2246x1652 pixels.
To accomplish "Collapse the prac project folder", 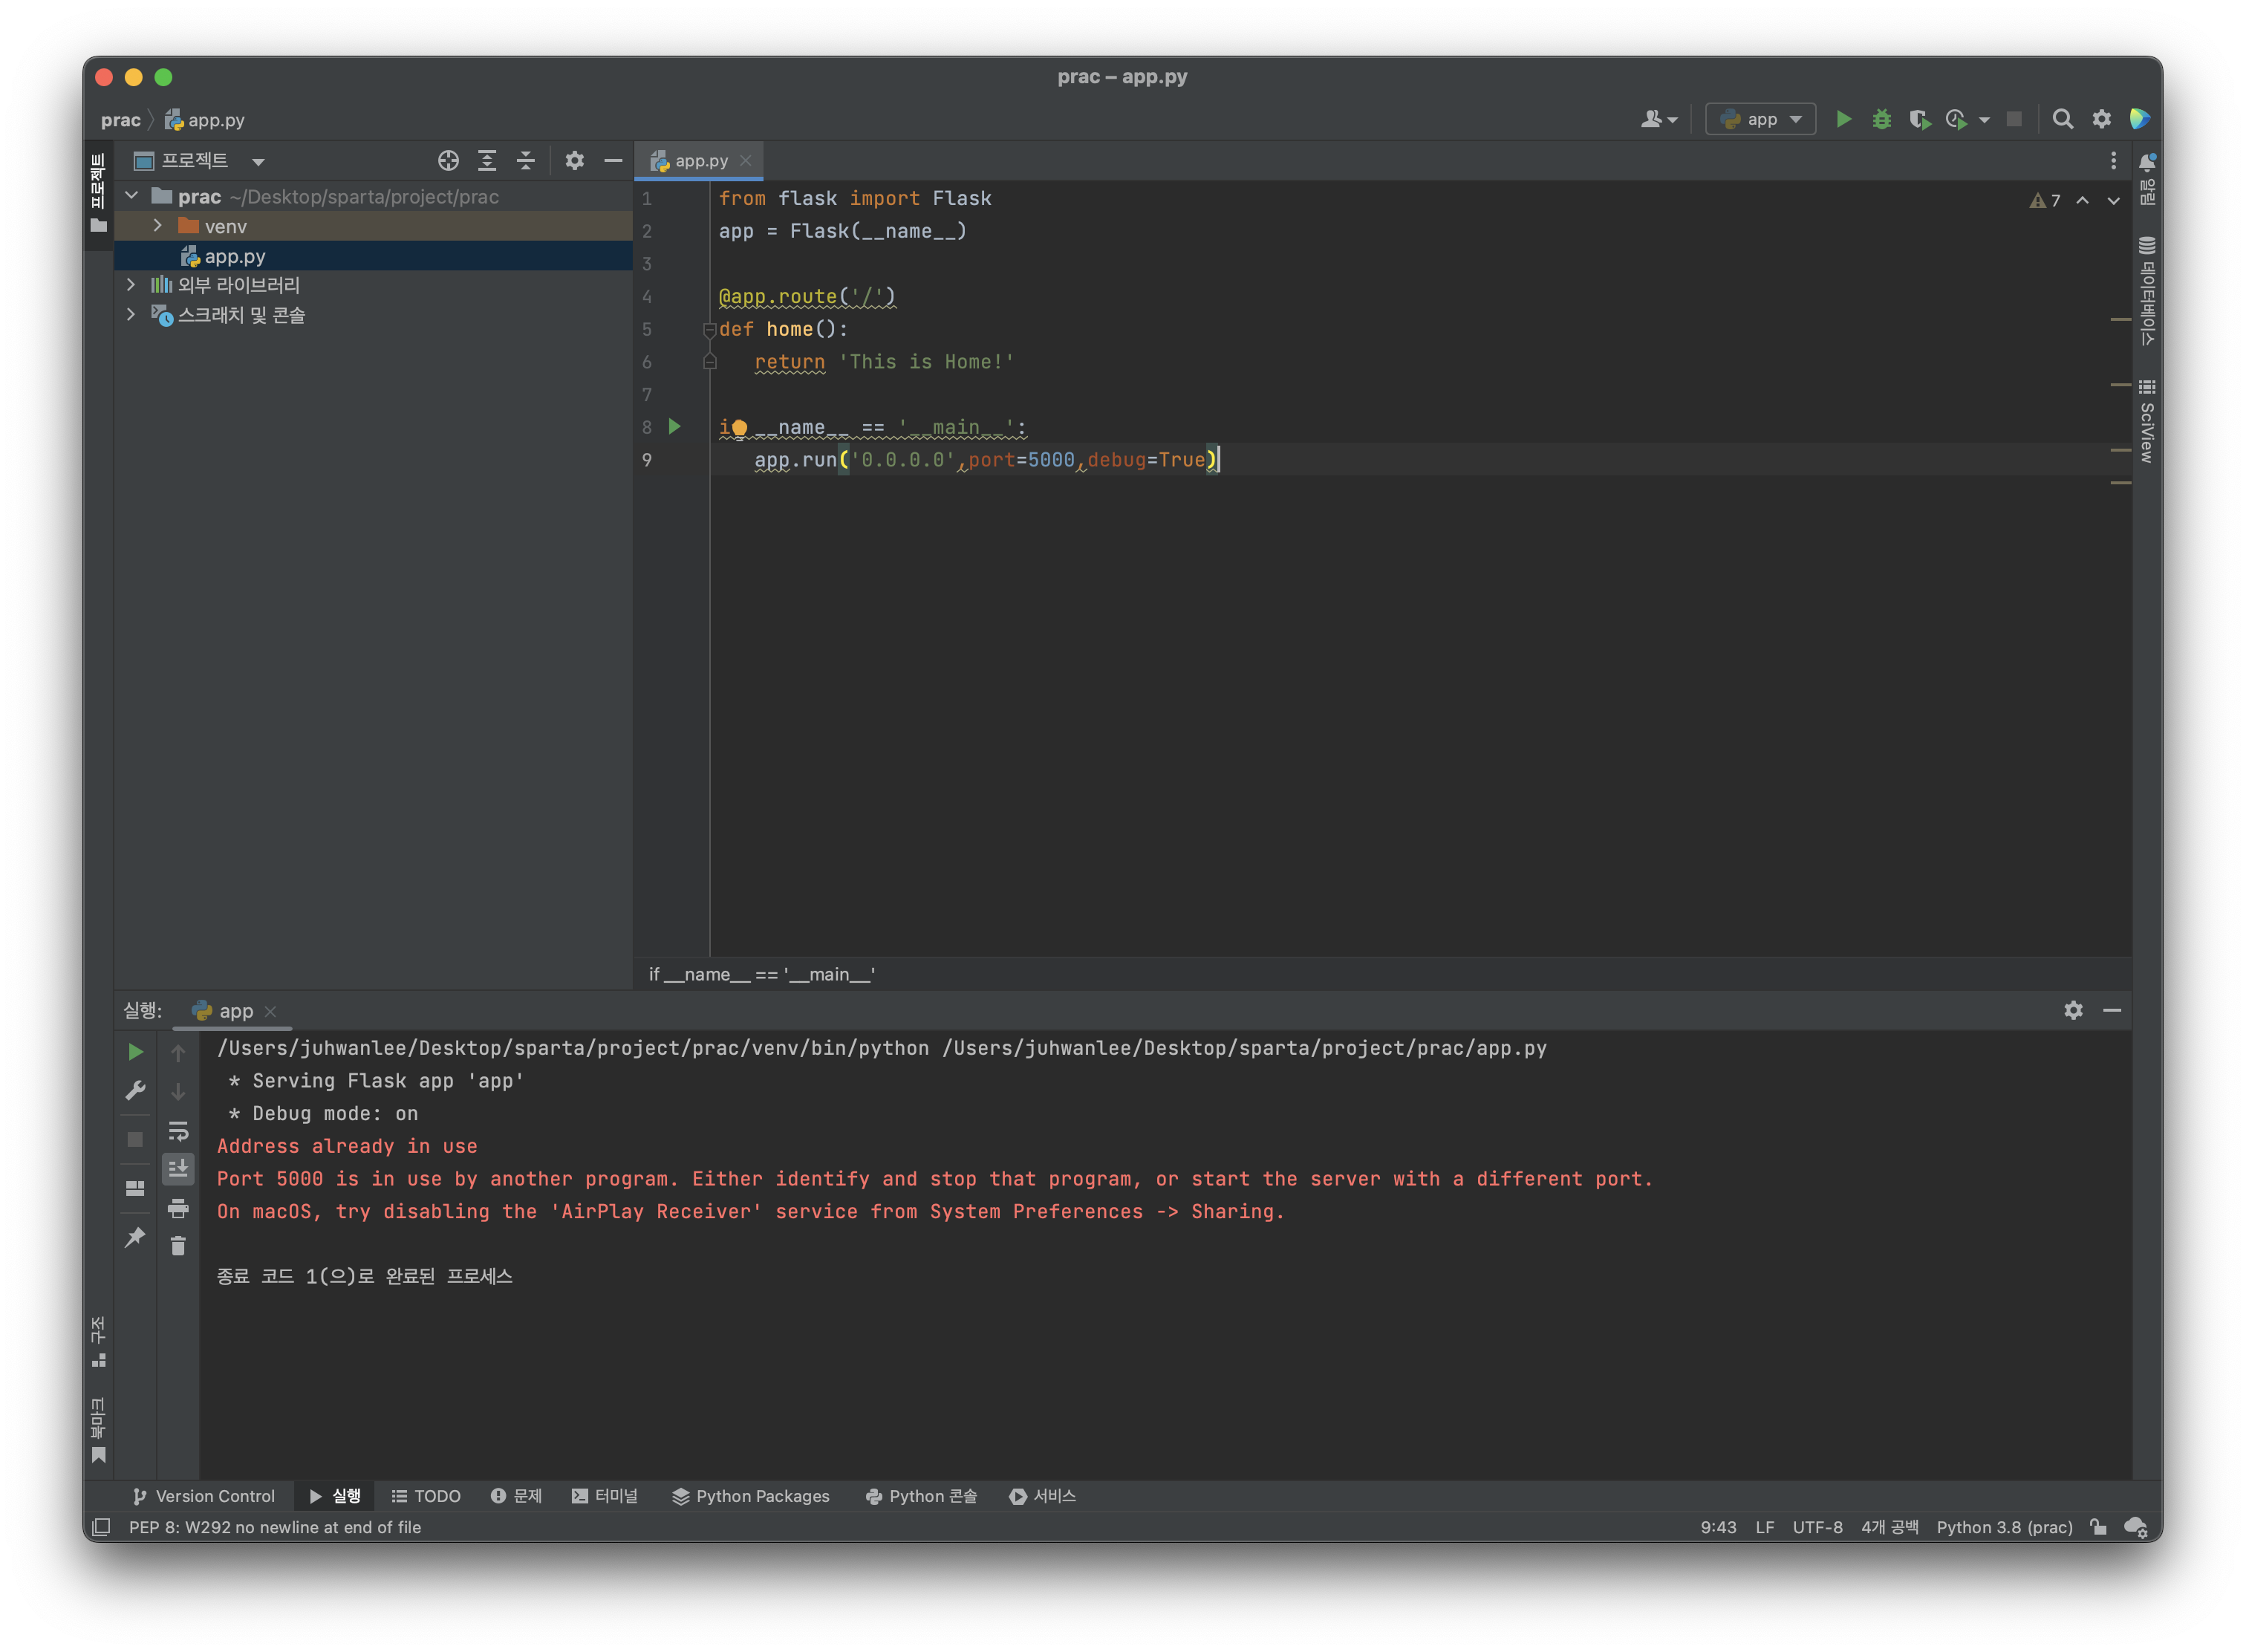I will (x=132, y=196).
